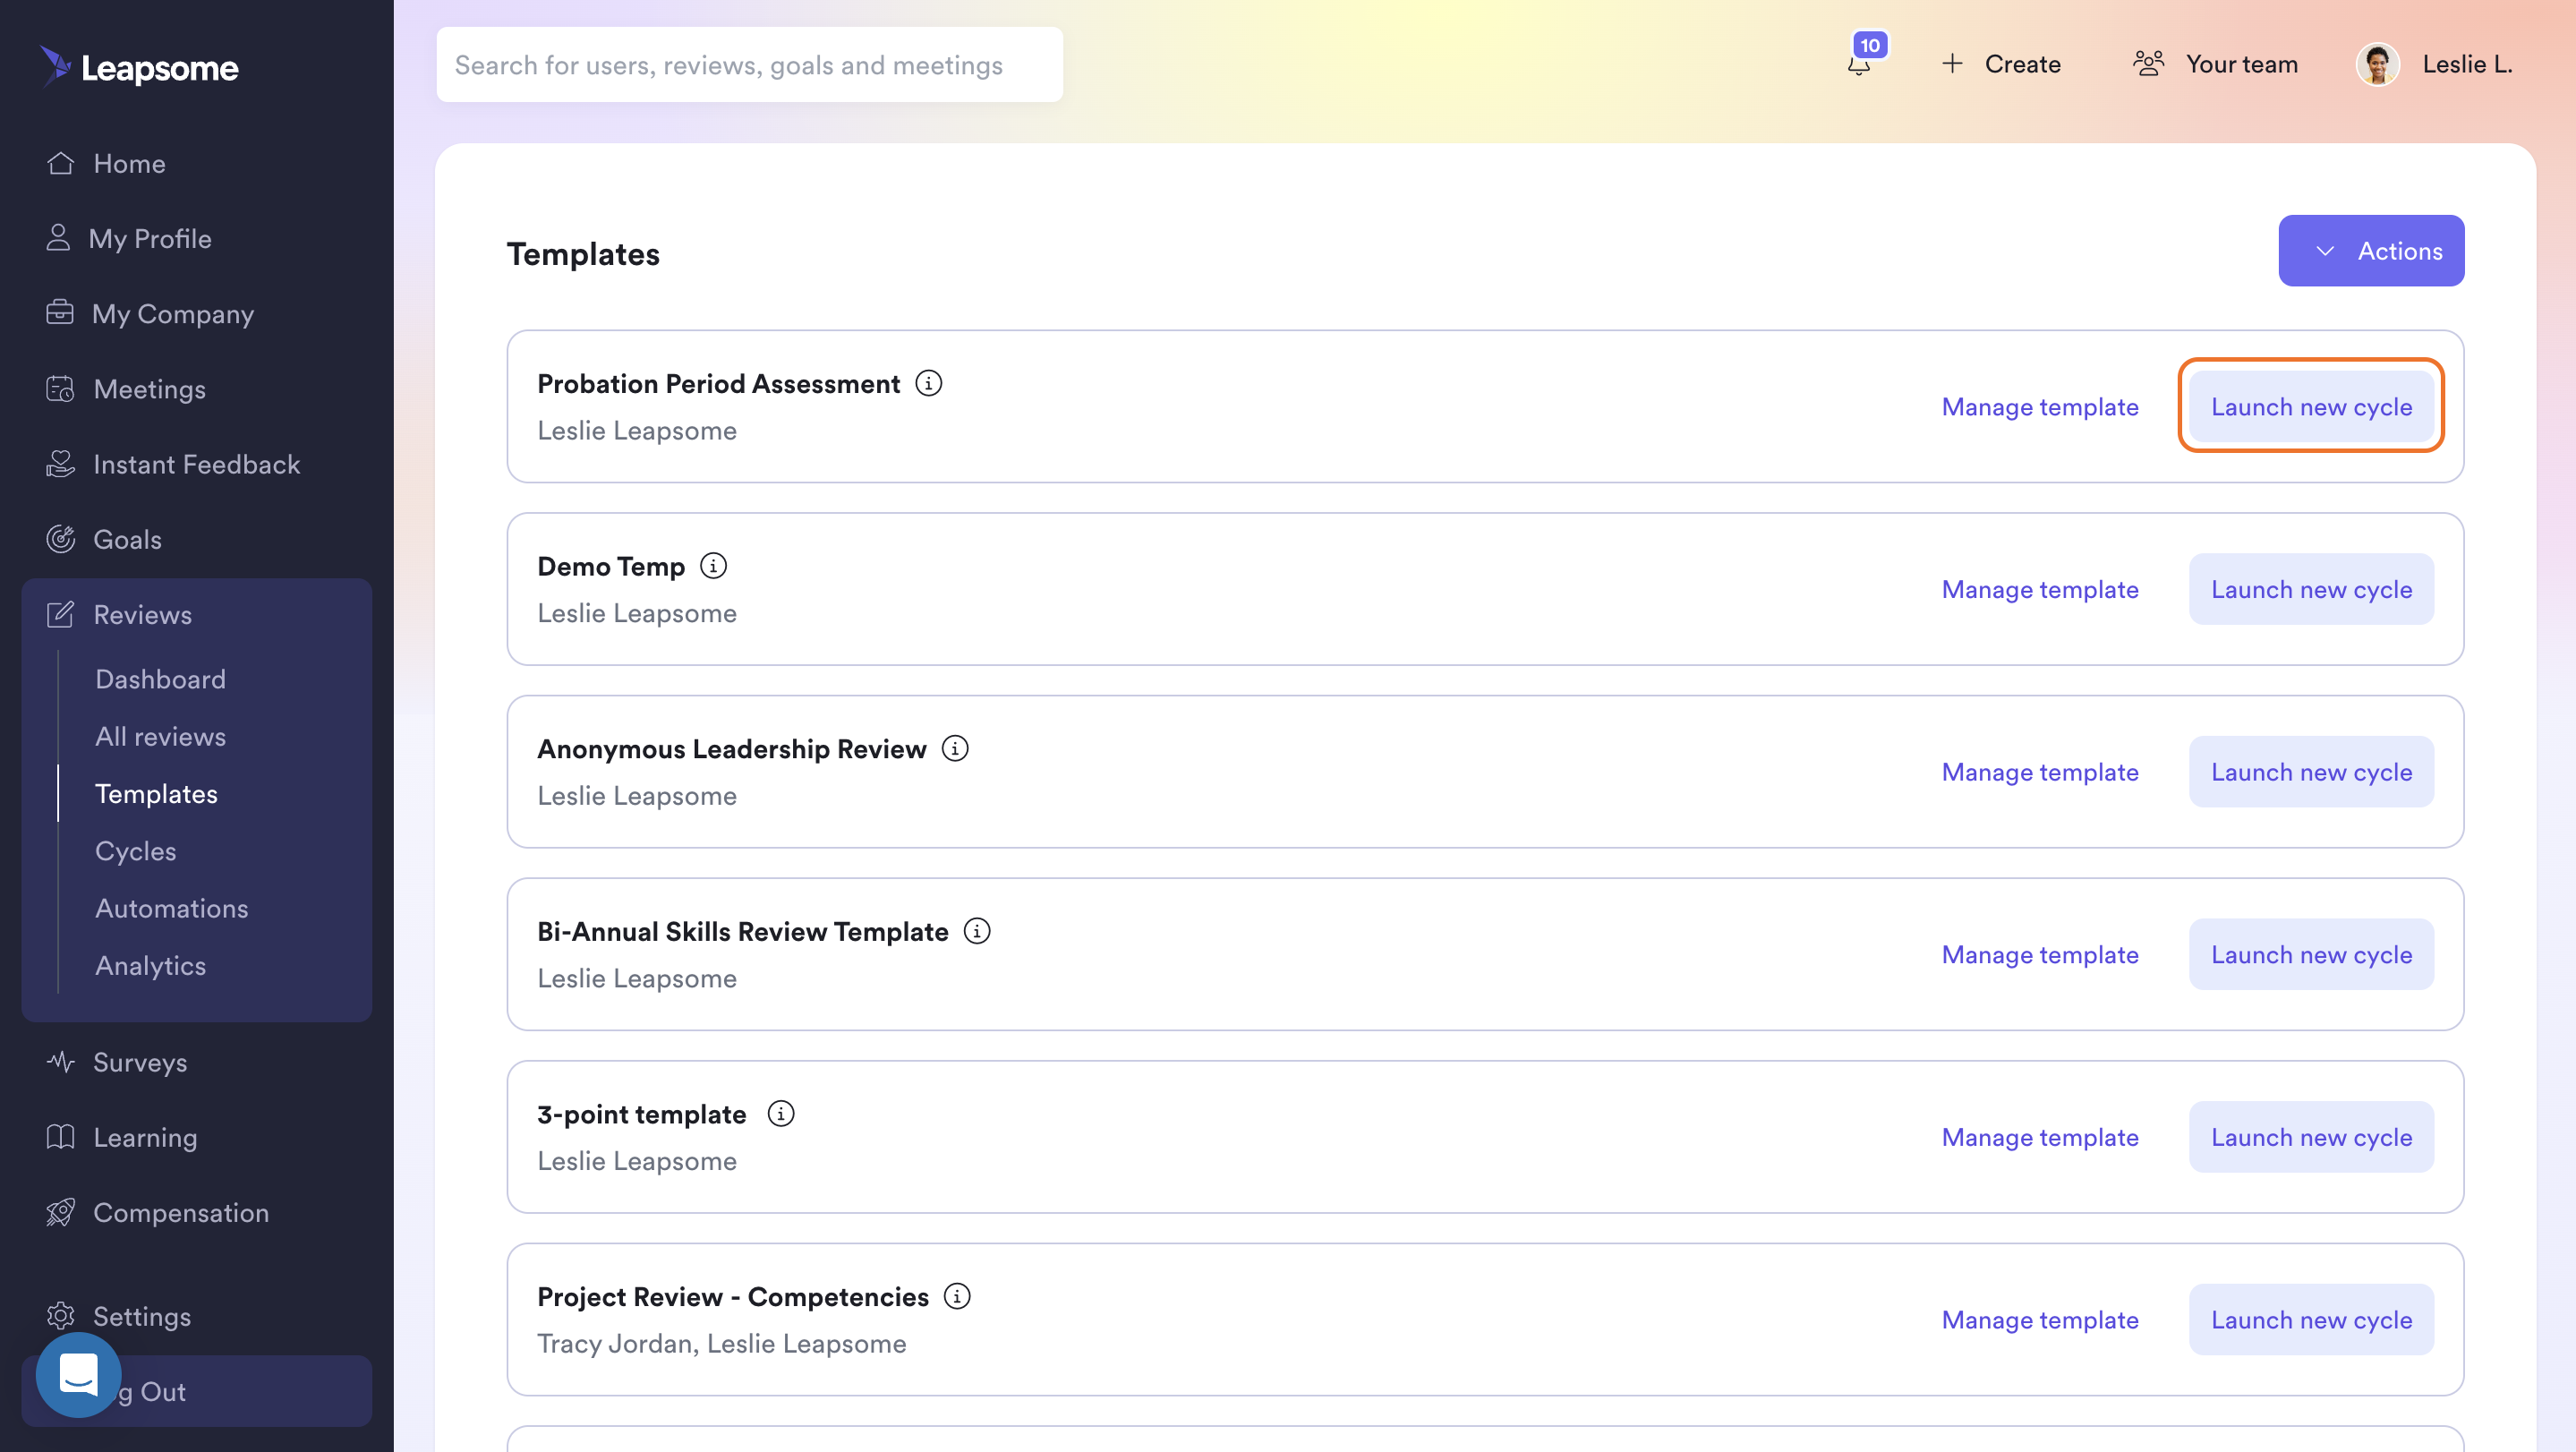Select Templates in Reviews submenu
The width and height of the screenshot is (2576, 1452).
[156, 793]
